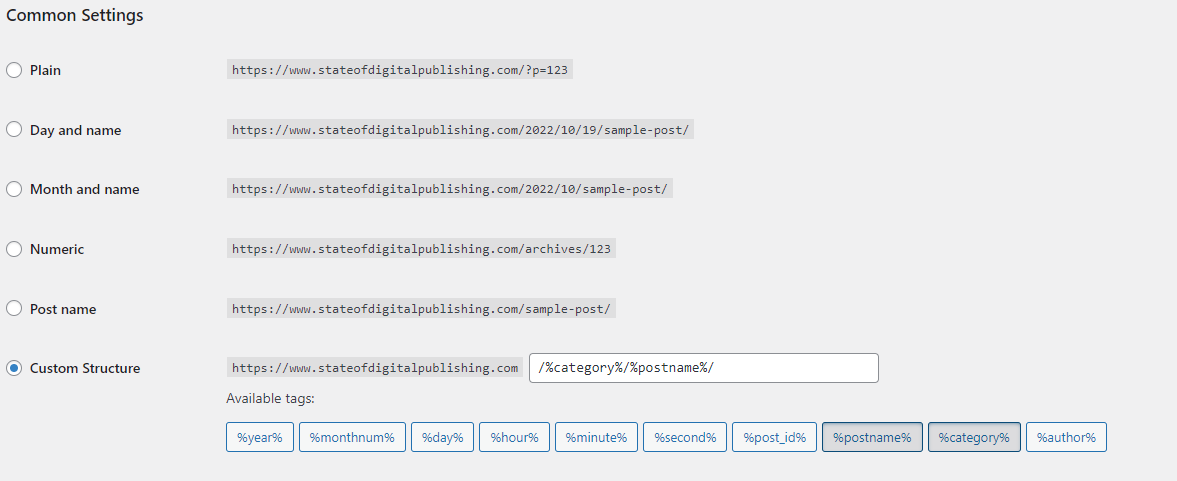The height and width of the screenshot is (481, 1177).
Task: Remove the active %postname% tag
Action: click(872, 437)
